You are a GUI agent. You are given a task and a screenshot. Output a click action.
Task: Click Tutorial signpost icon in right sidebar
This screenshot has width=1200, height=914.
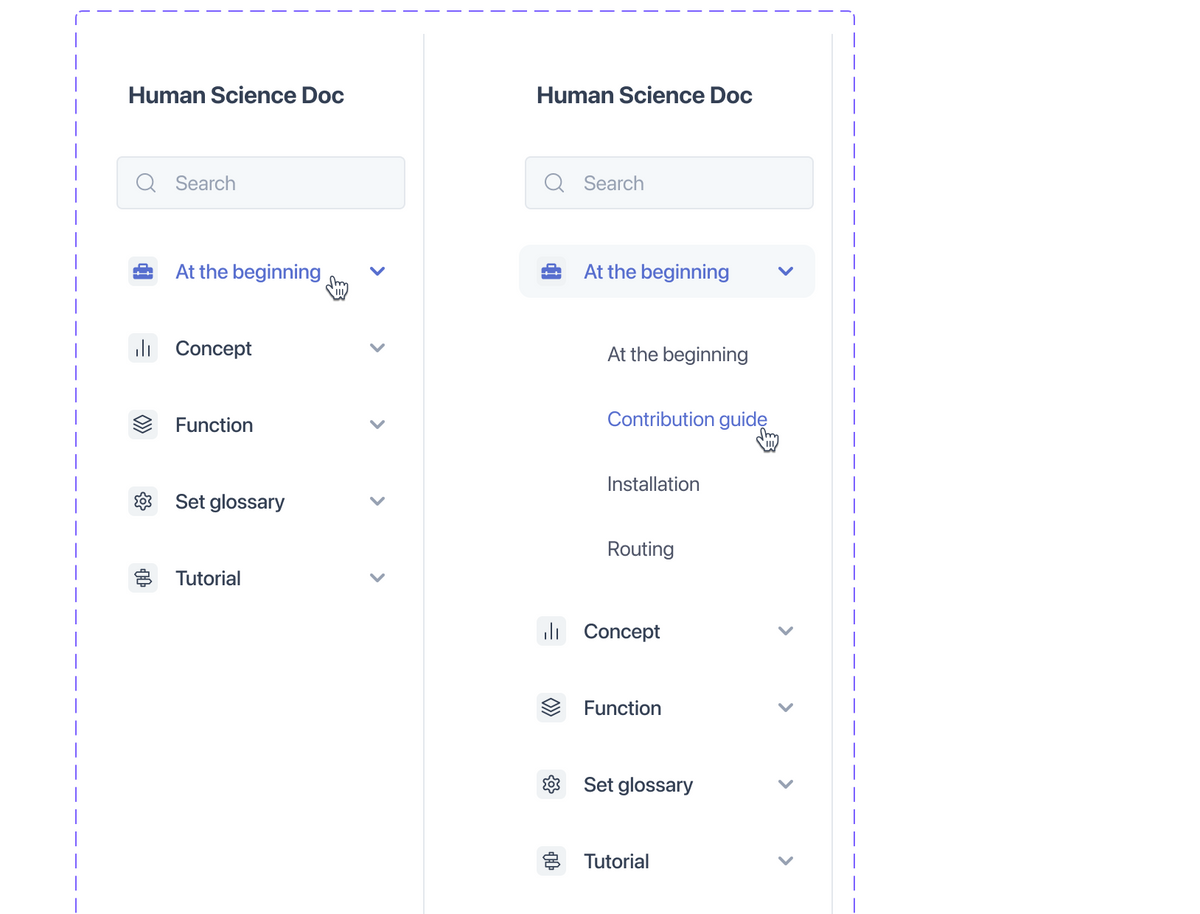tap(551, 861)
